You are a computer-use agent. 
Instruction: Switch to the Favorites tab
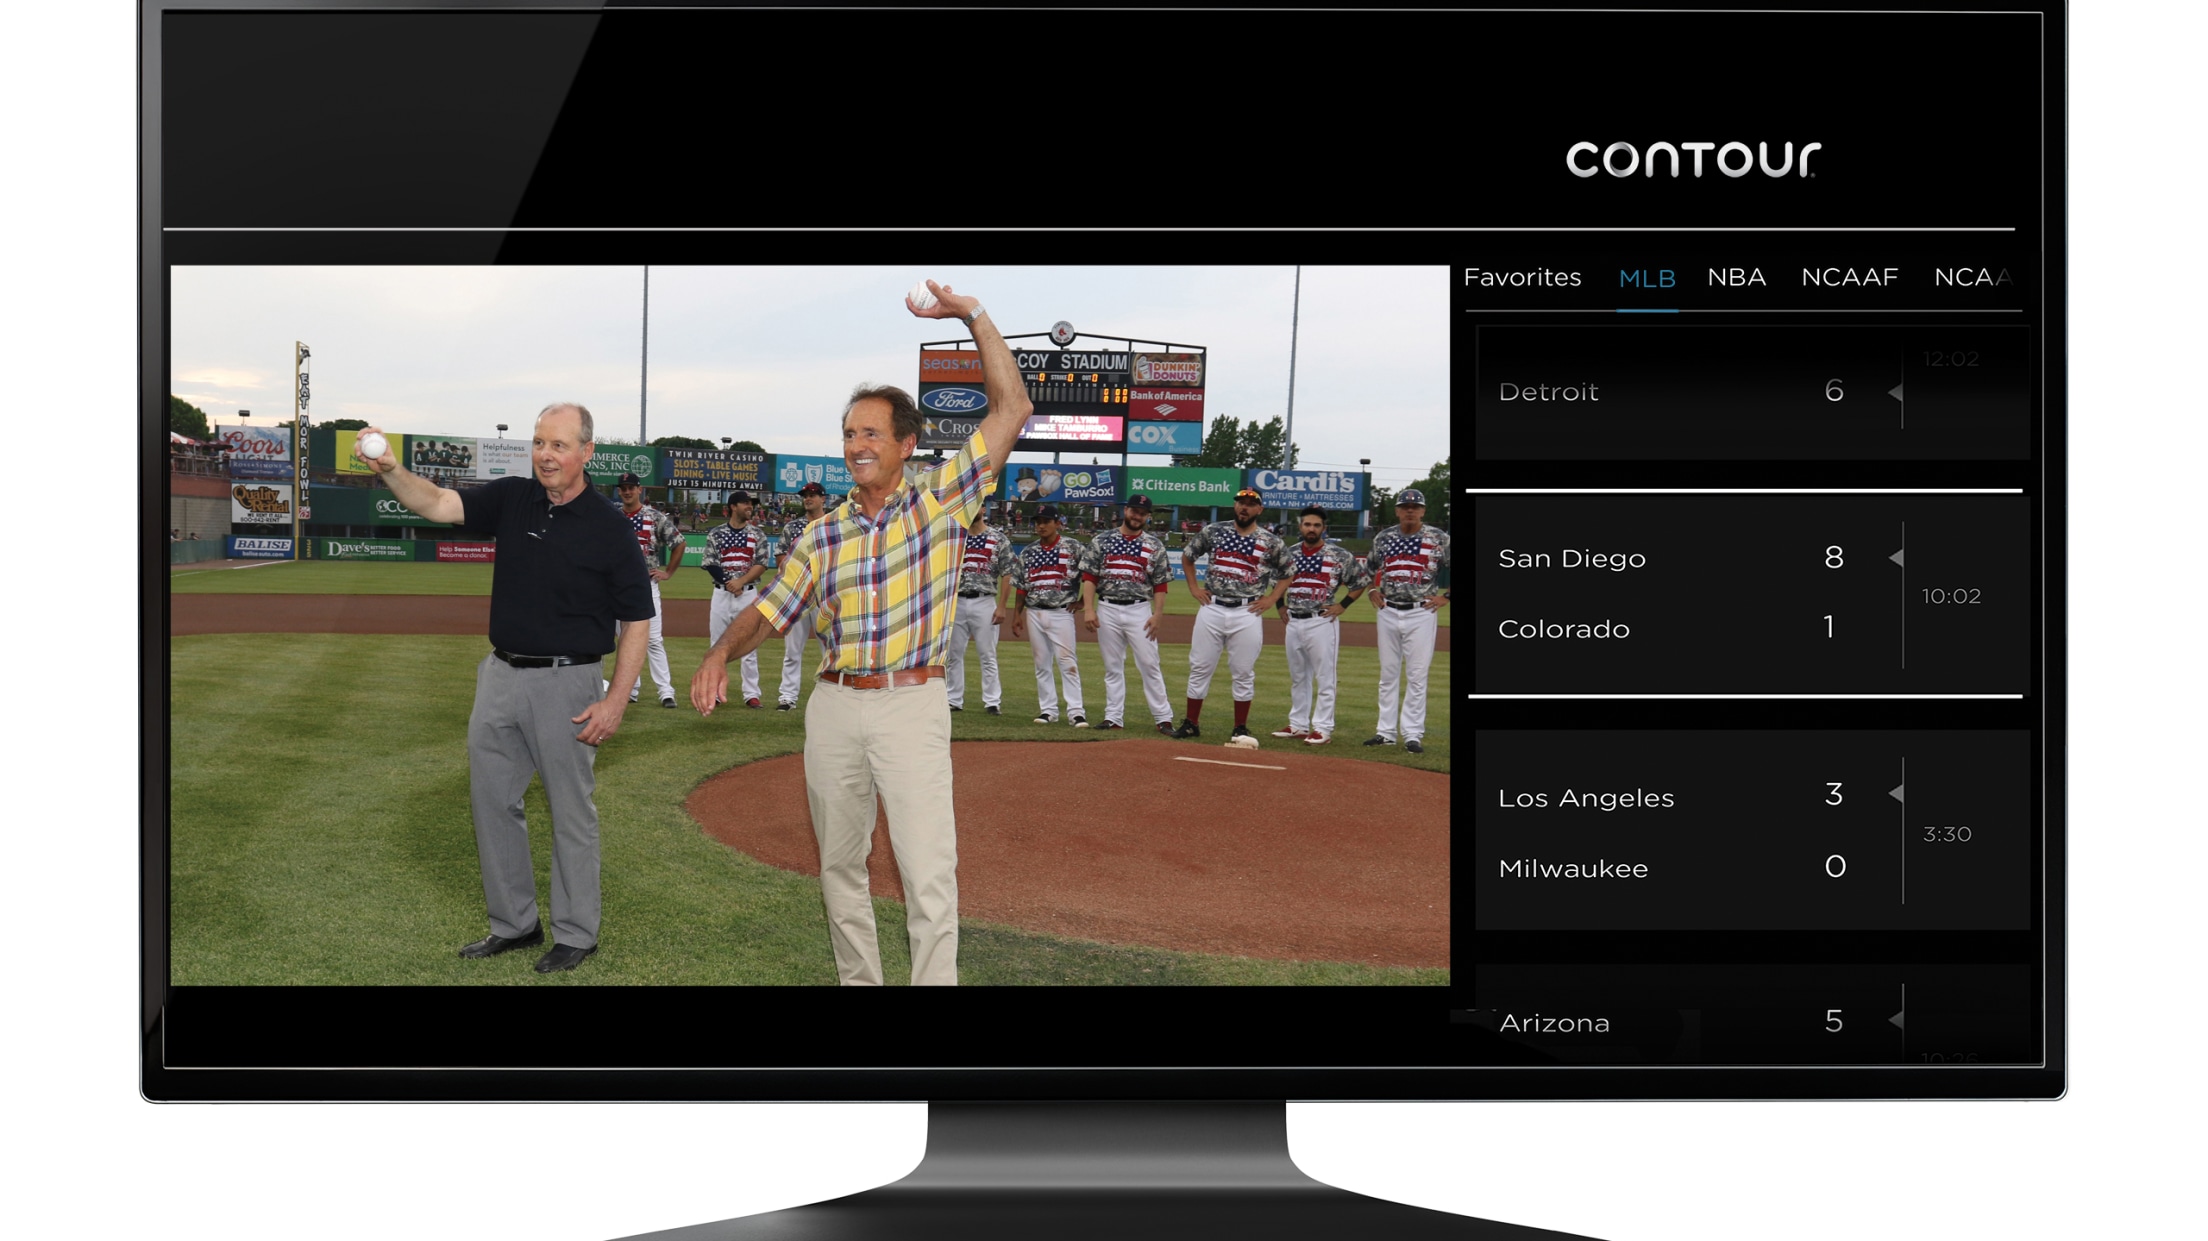[x=1522, y=277]
